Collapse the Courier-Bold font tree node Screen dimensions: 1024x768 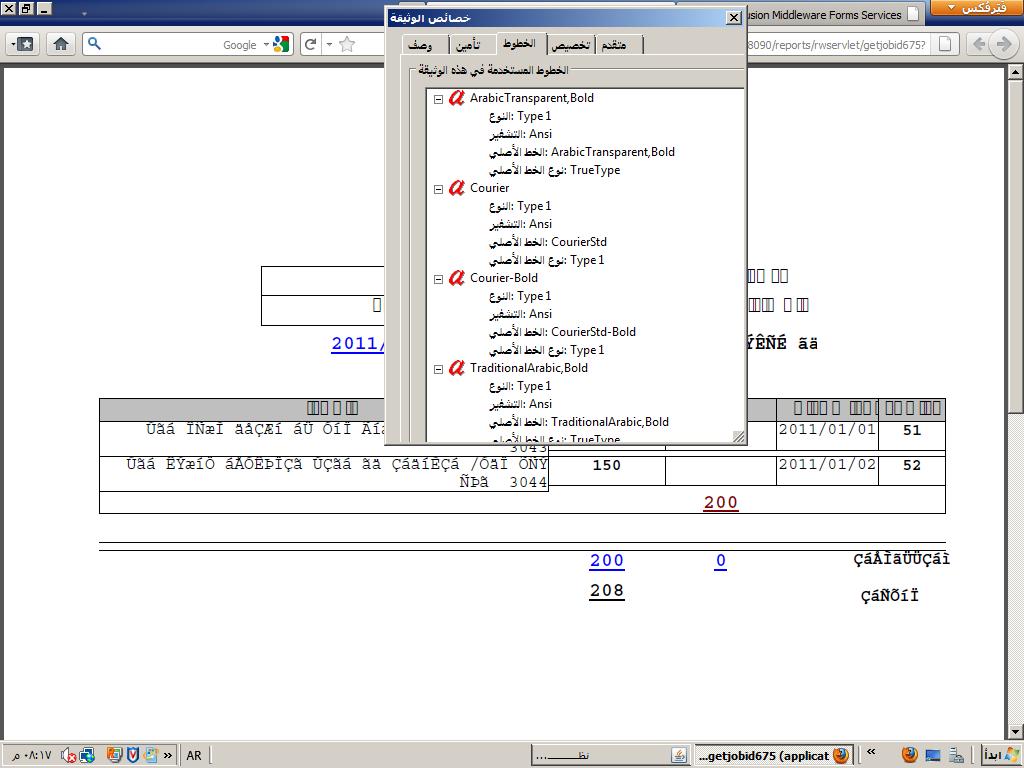point(438,278)
